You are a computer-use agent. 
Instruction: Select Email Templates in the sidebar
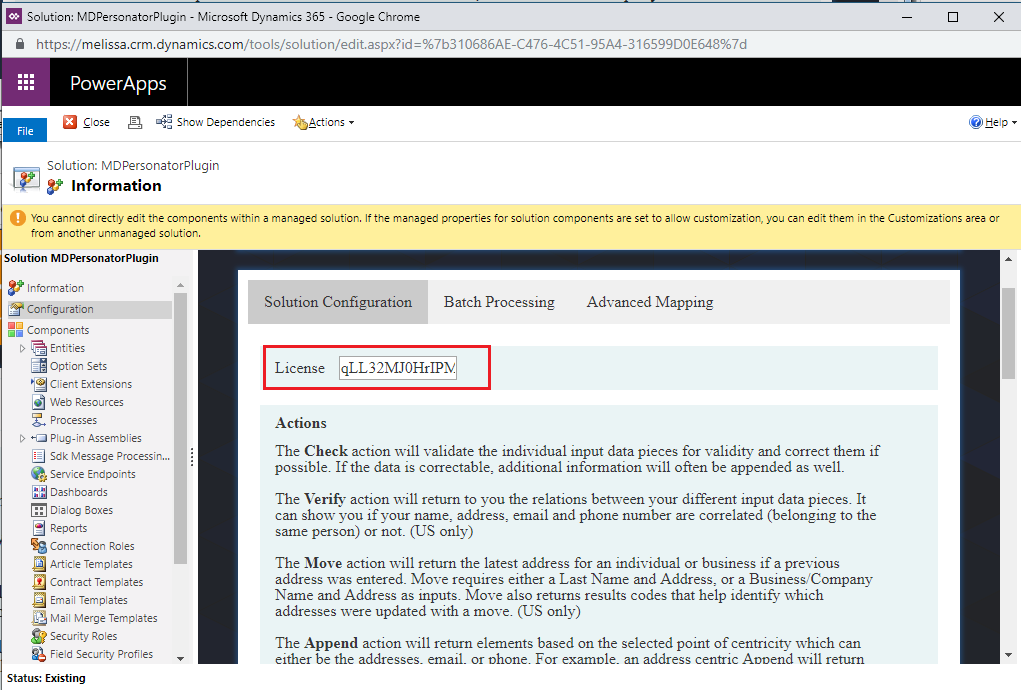88,600
